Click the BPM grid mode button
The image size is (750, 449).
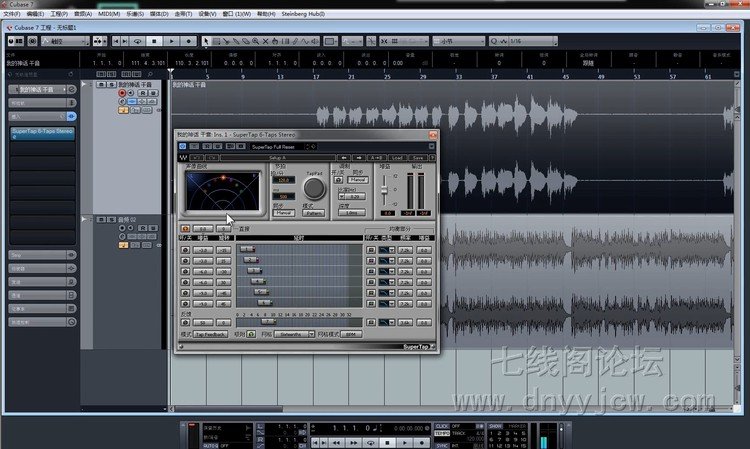tap(351, 334)
